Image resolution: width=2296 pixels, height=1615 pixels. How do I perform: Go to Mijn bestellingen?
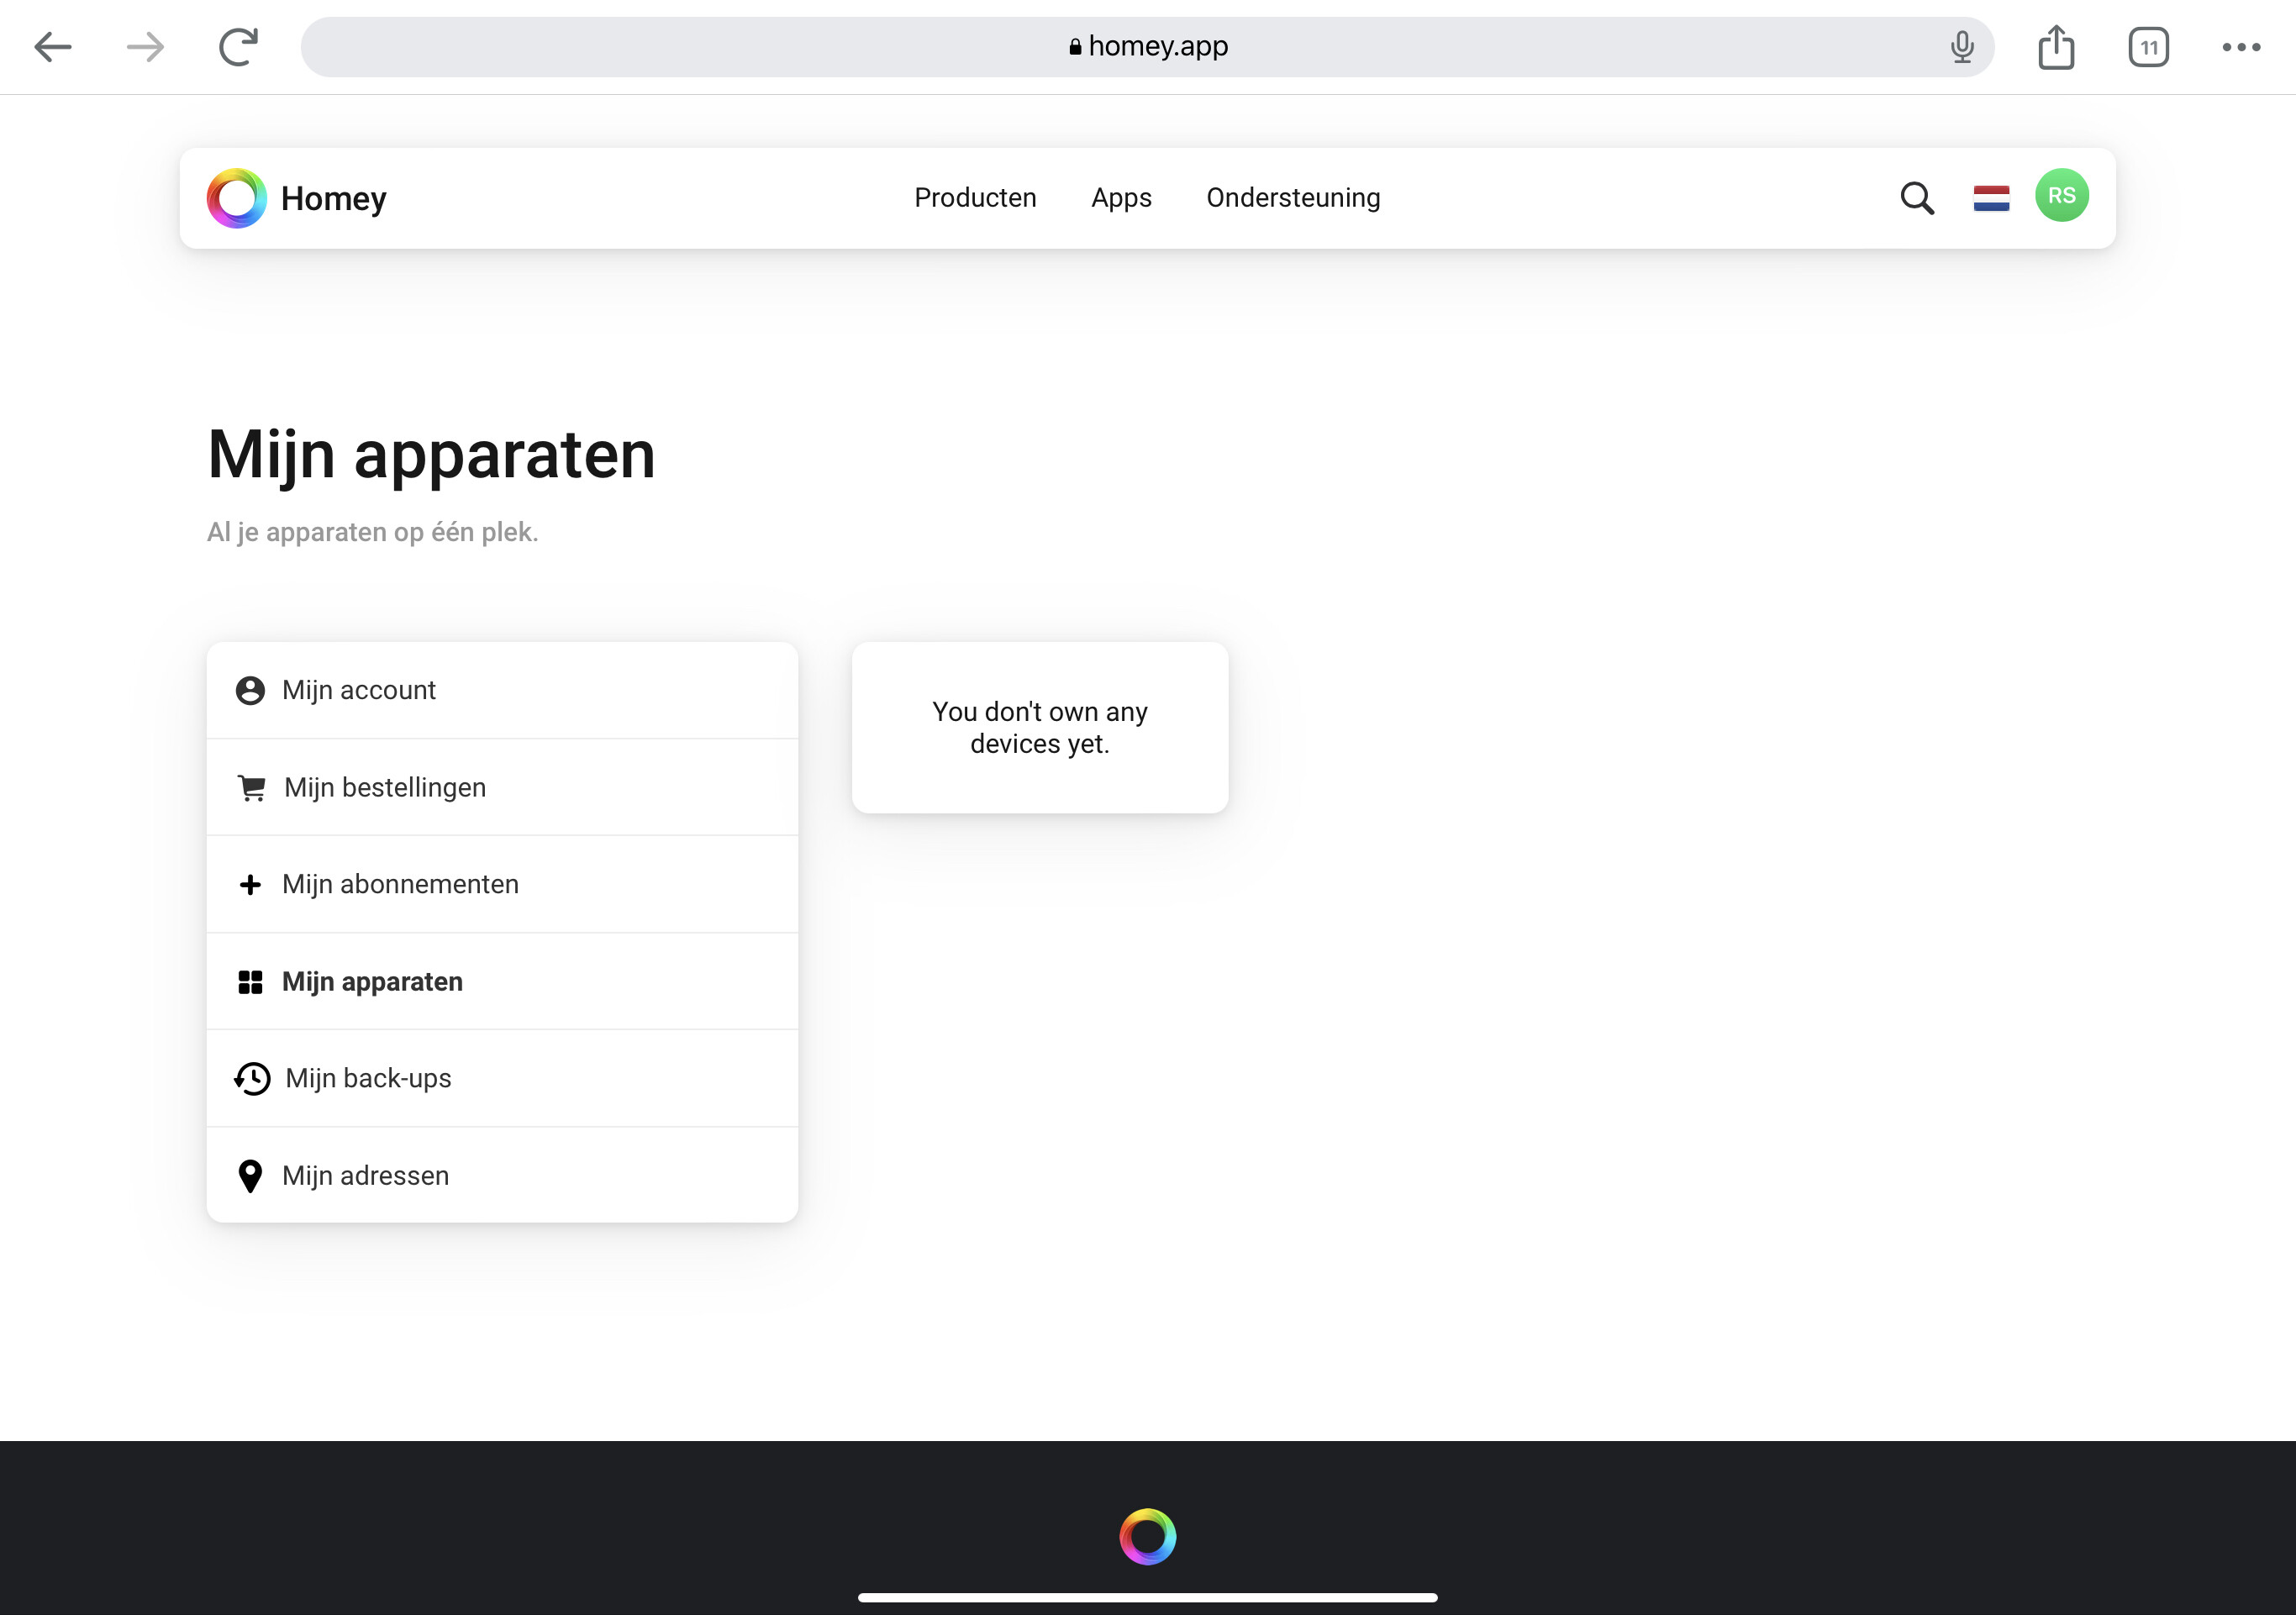tap(385, 788)
